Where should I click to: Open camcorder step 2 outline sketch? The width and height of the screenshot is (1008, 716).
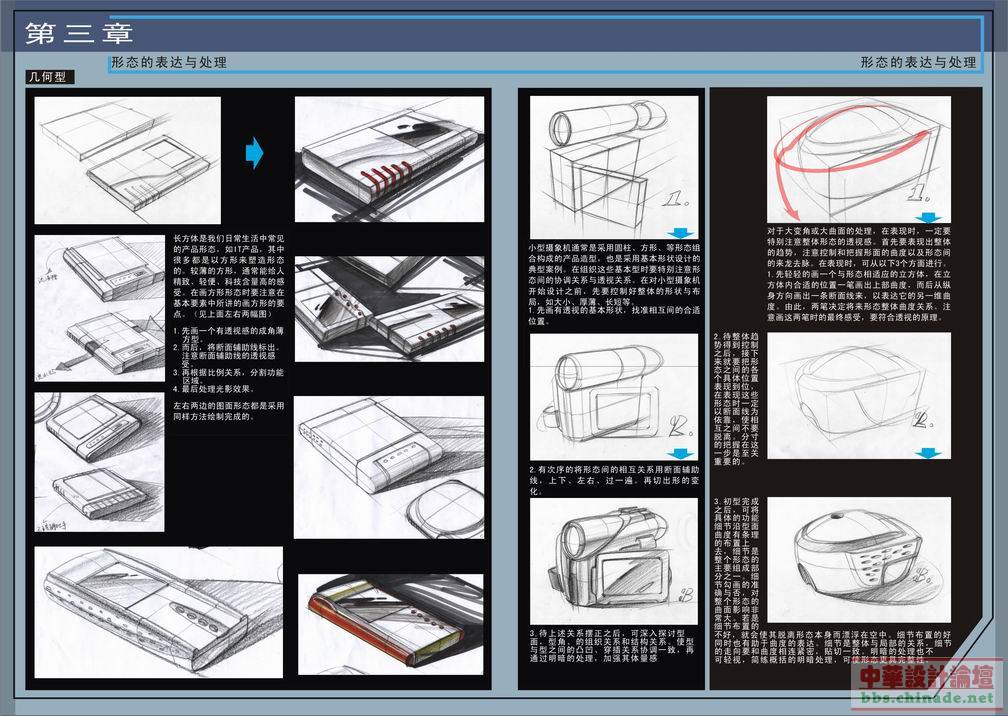(x=614, y=397)
